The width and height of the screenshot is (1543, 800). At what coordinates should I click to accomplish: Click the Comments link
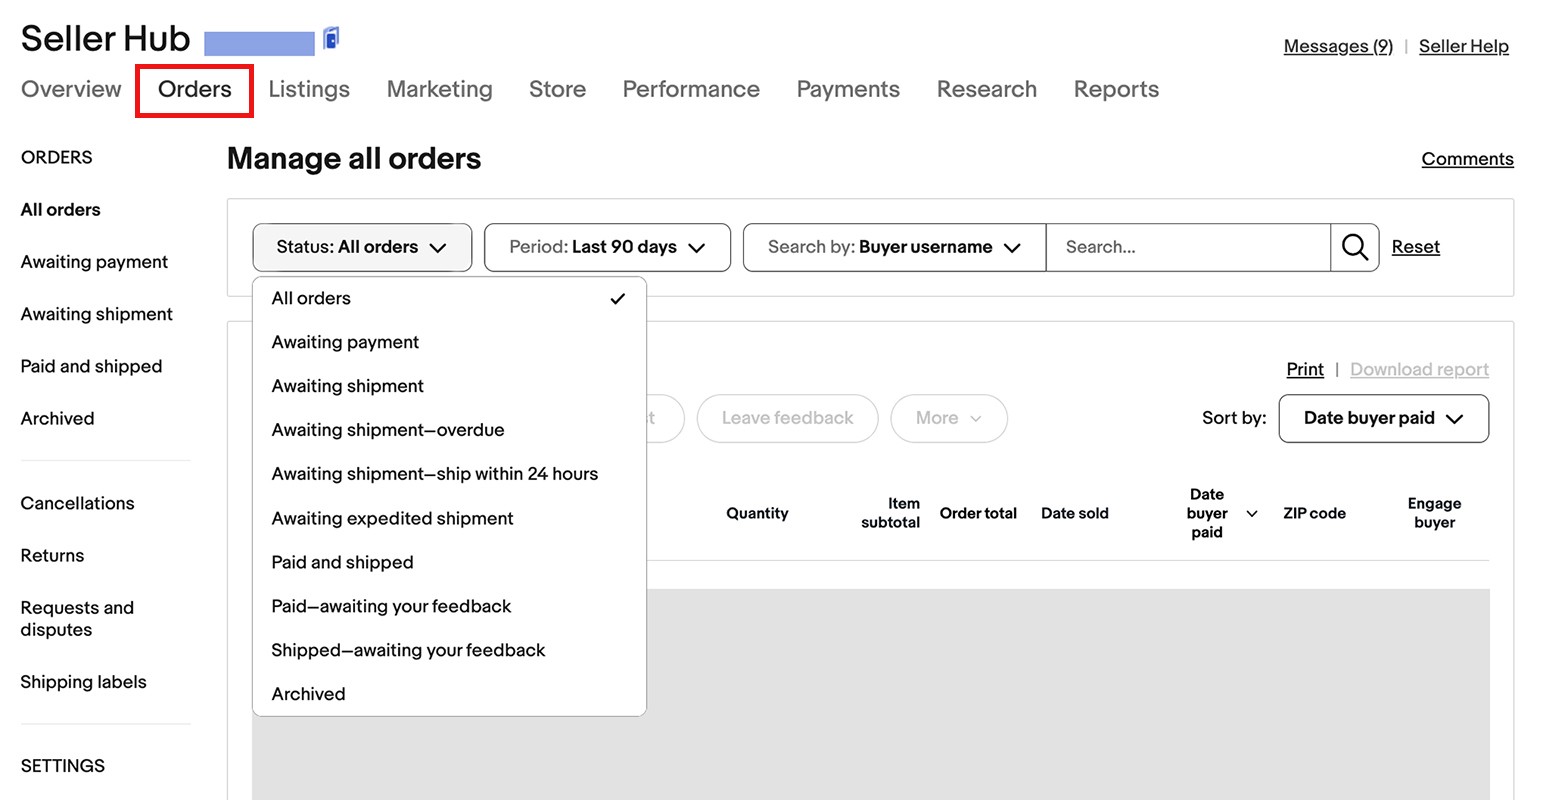(x=1467, y=159)
